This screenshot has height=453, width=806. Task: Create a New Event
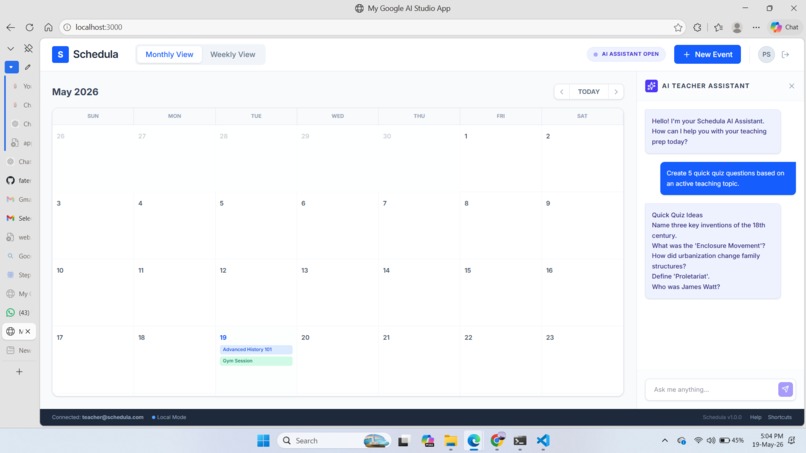[x=707, y=54]
